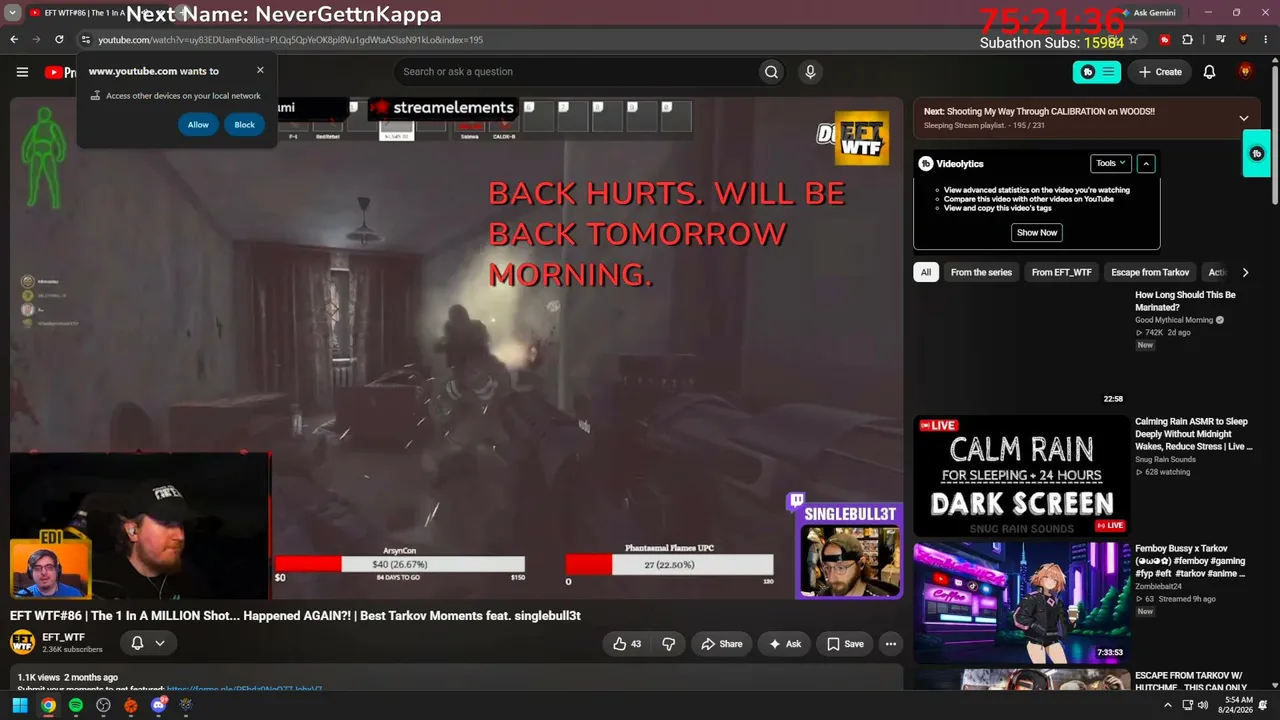
Task: Click the YouTube logo
Action: point(60,72)
